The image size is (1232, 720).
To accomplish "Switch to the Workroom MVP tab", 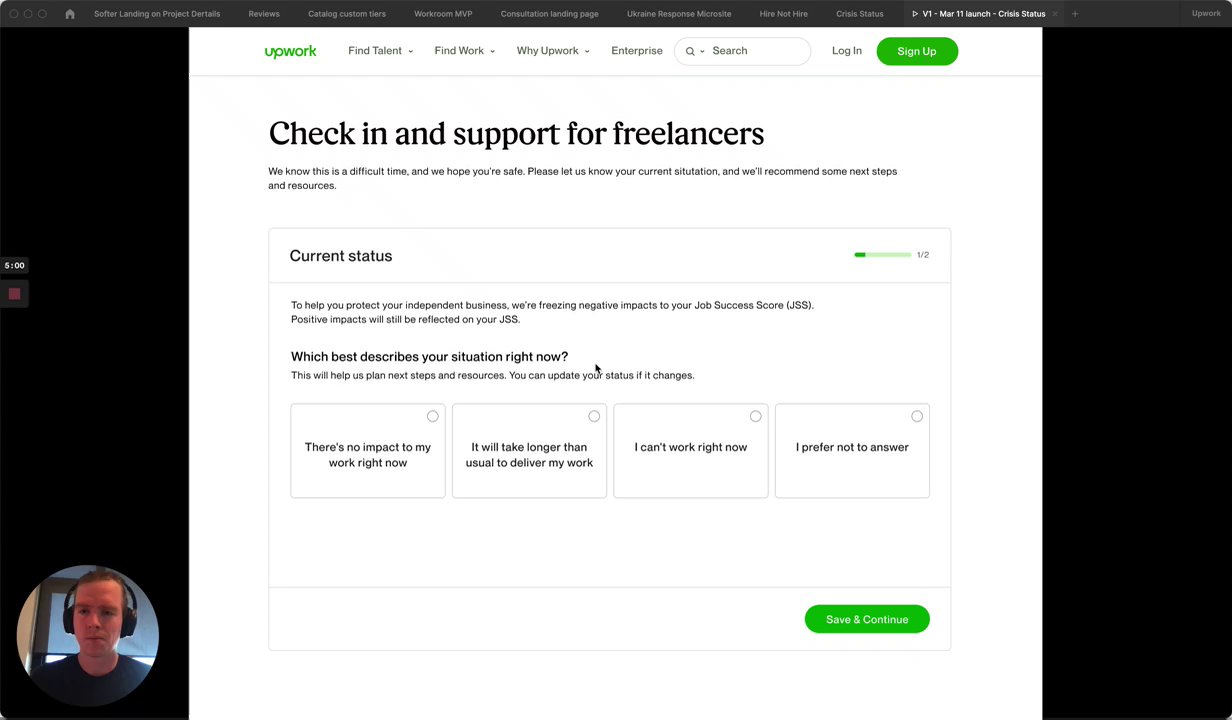I will coord(443,14).
